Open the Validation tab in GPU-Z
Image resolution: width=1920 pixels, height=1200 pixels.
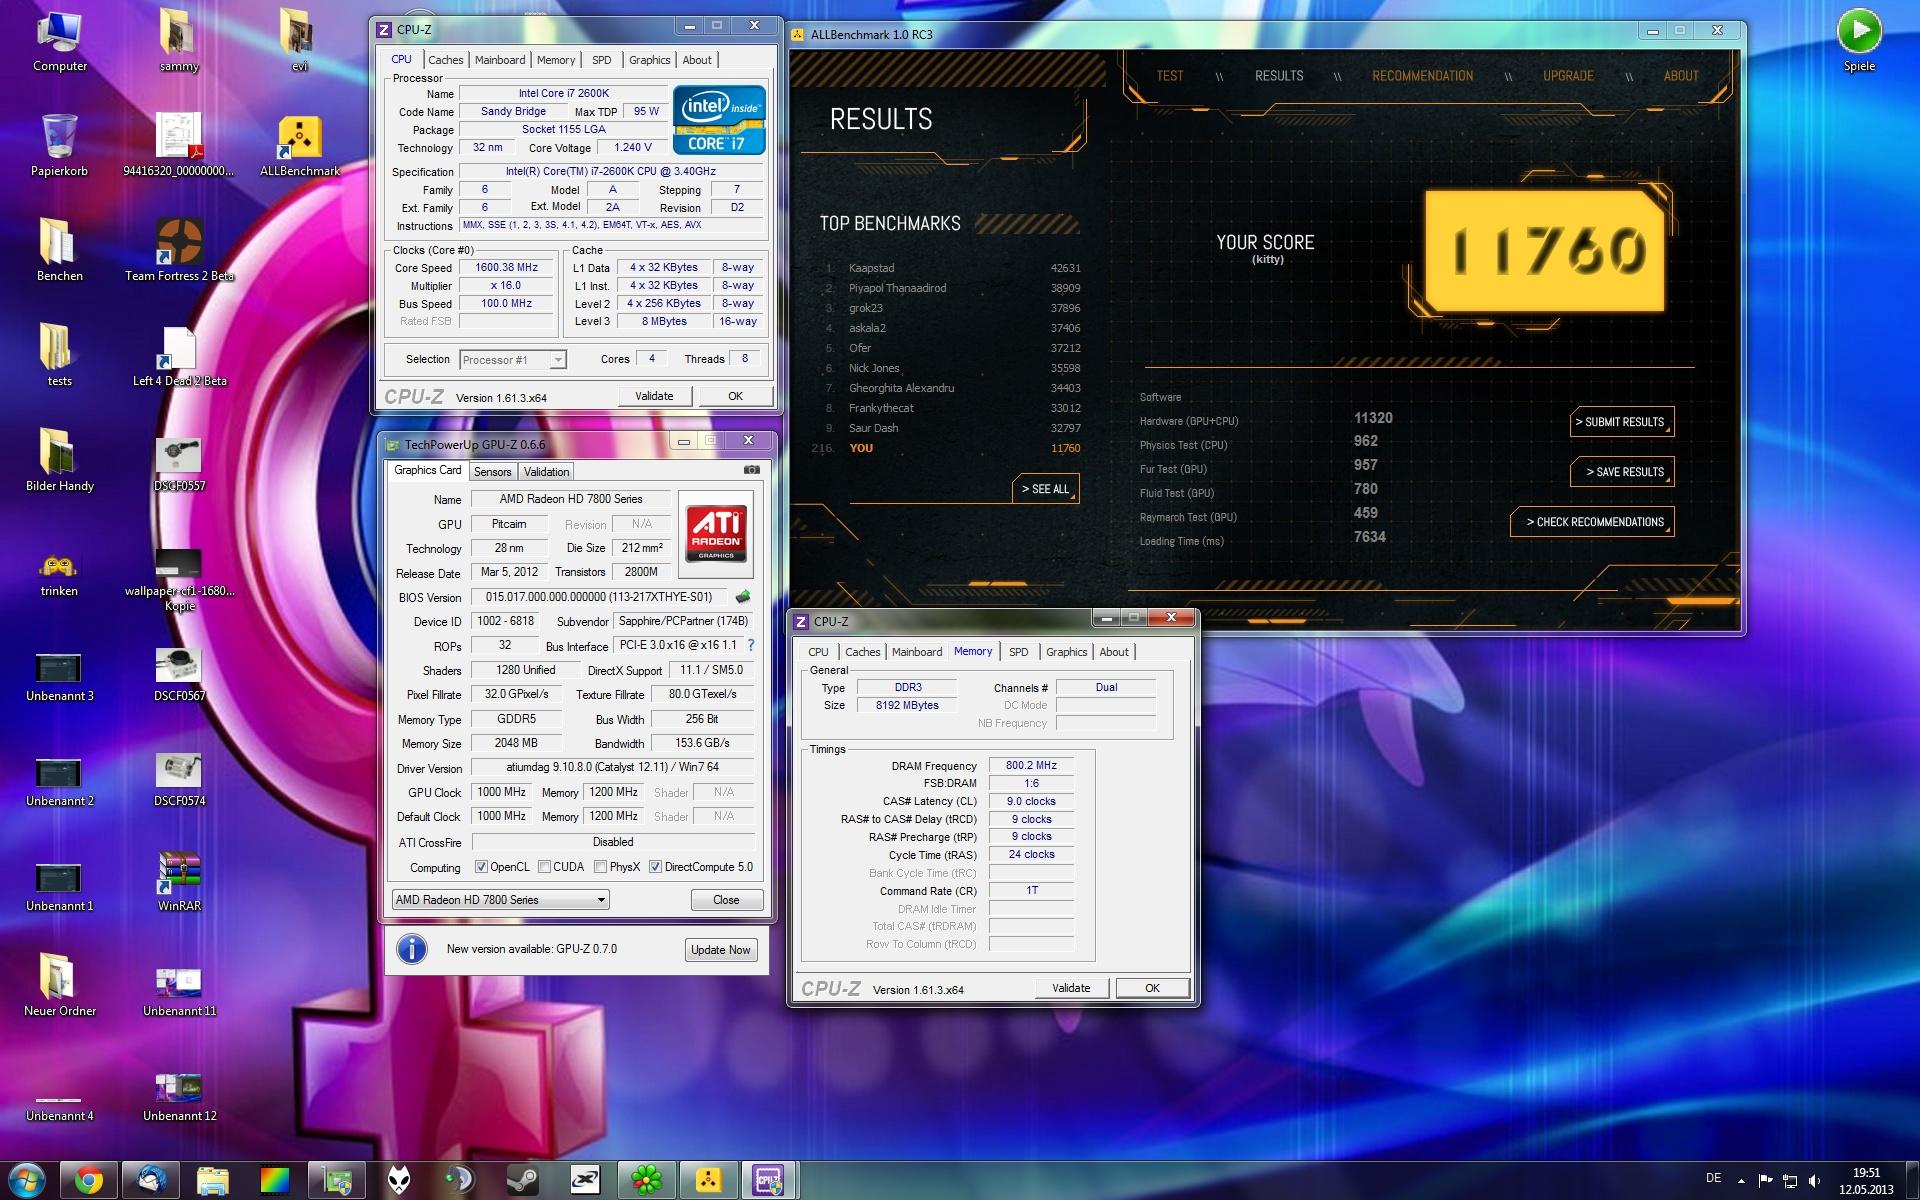tap(546, 472)
